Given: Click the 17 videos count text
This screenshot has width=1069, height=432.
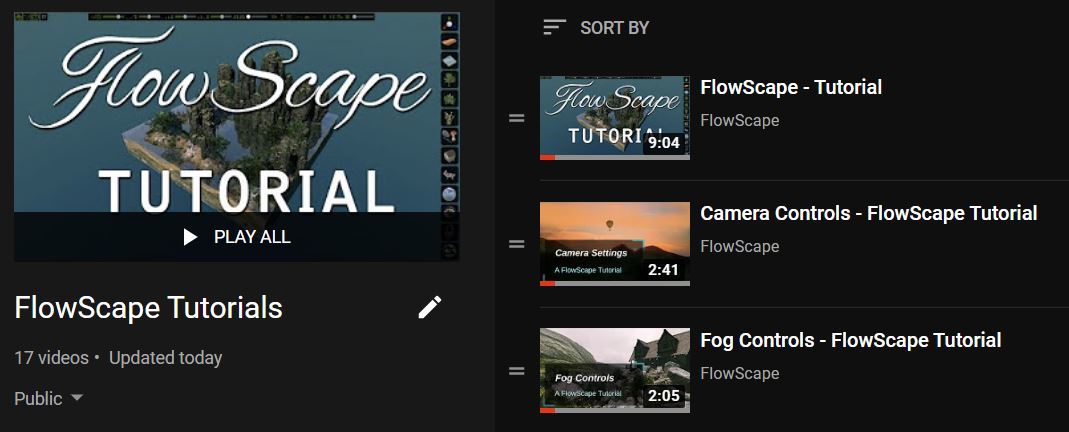Looking at the screenshot, I should coord(52,358).
